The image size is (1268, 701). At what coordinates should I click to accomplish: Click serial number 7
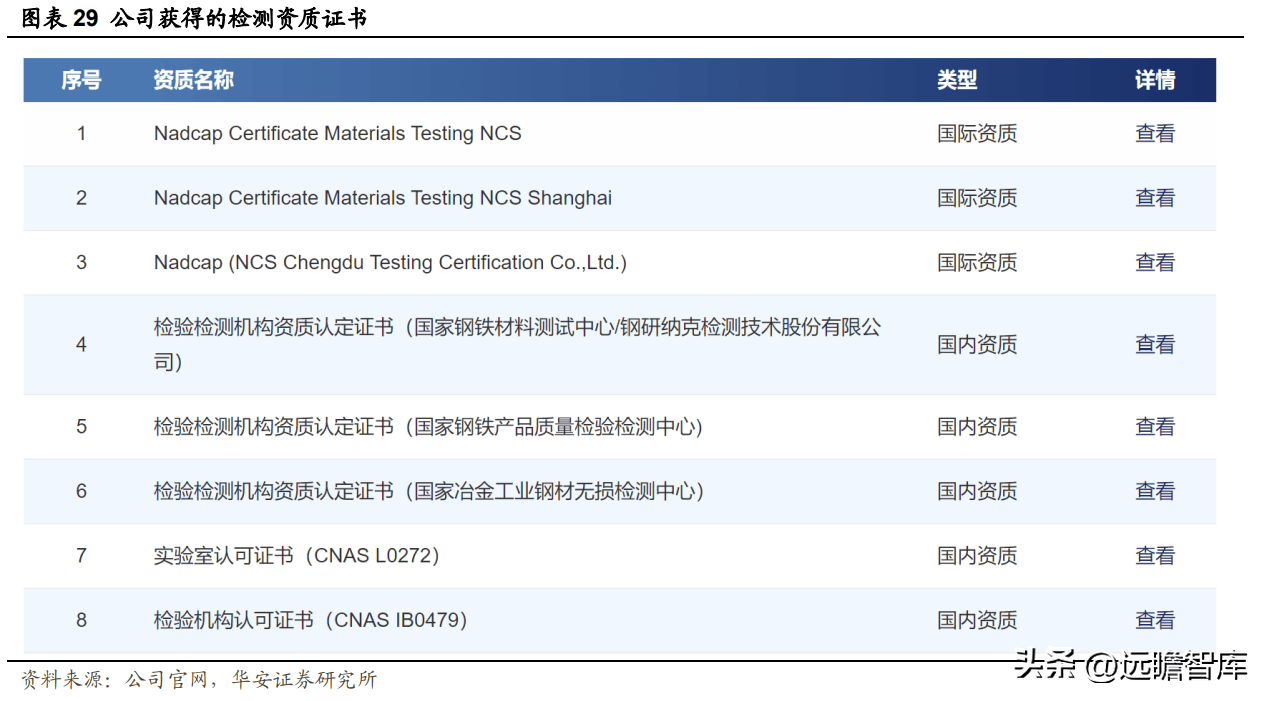pos(82,555)
